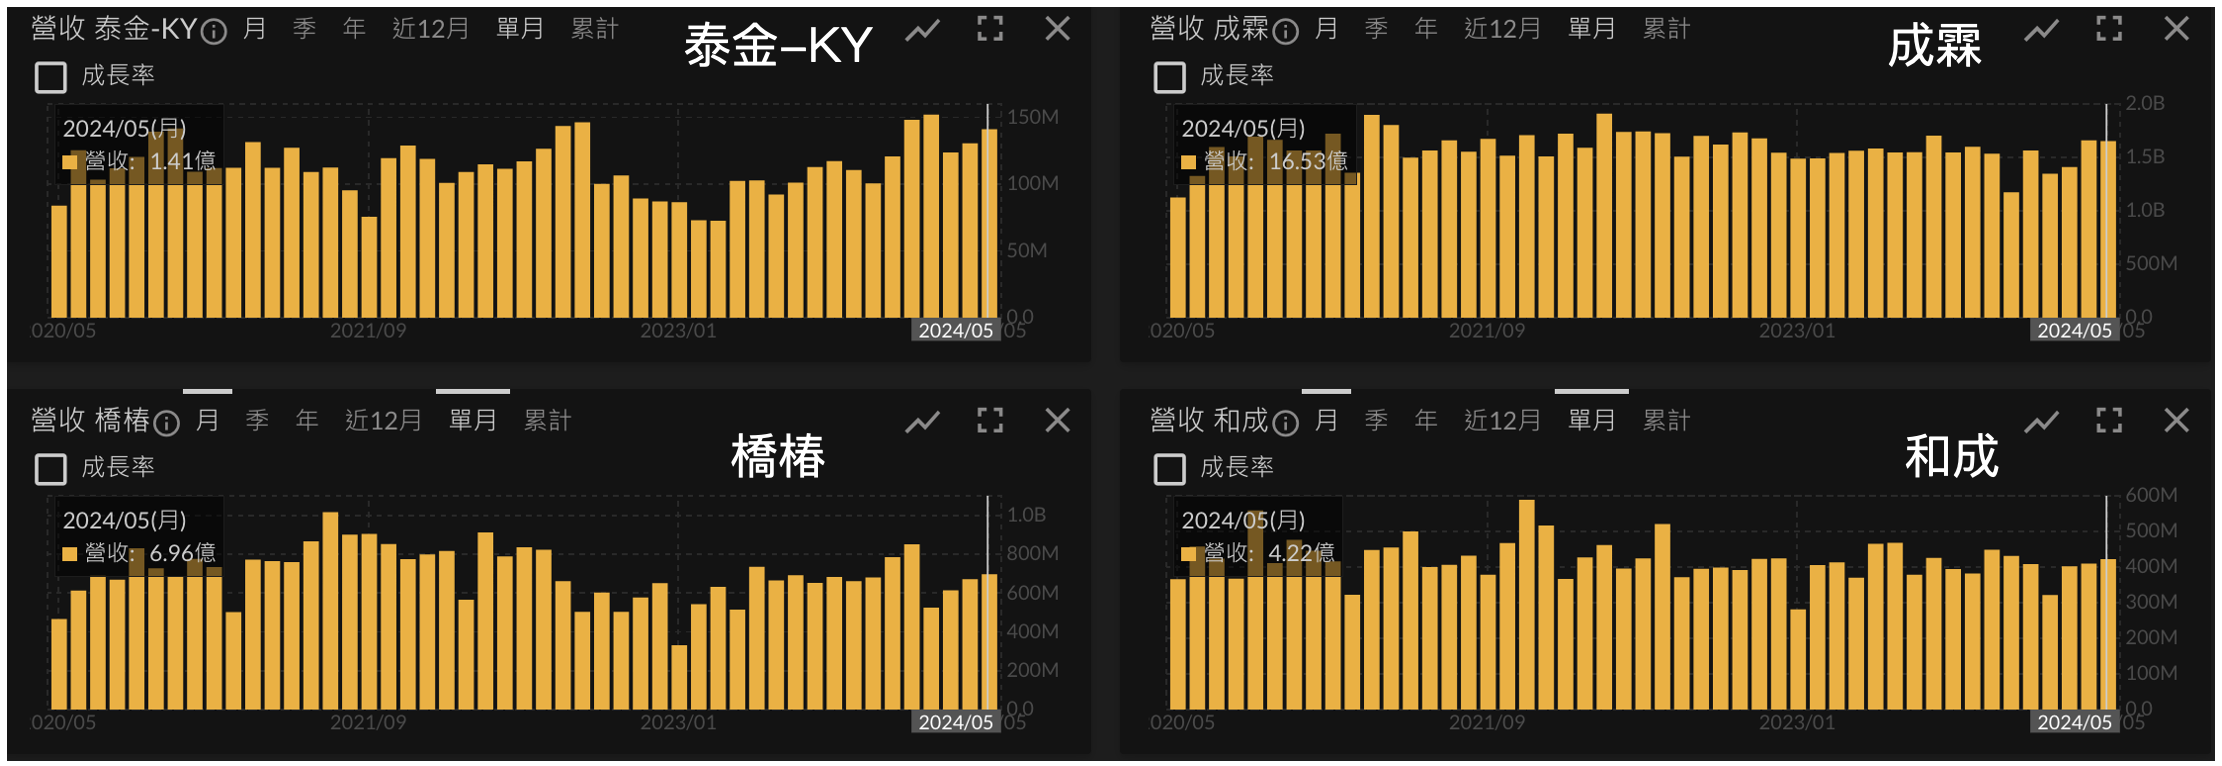Switch to 累計 in 和成 panel

pos(1667,421)
